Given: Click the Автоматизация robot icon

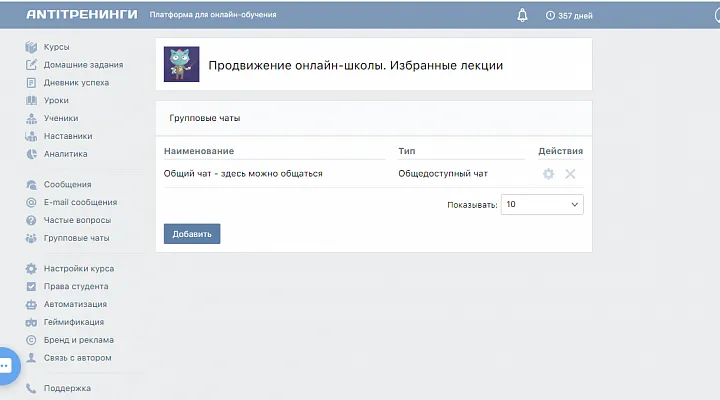Looking at the screenshot, I should pos(31,304).
